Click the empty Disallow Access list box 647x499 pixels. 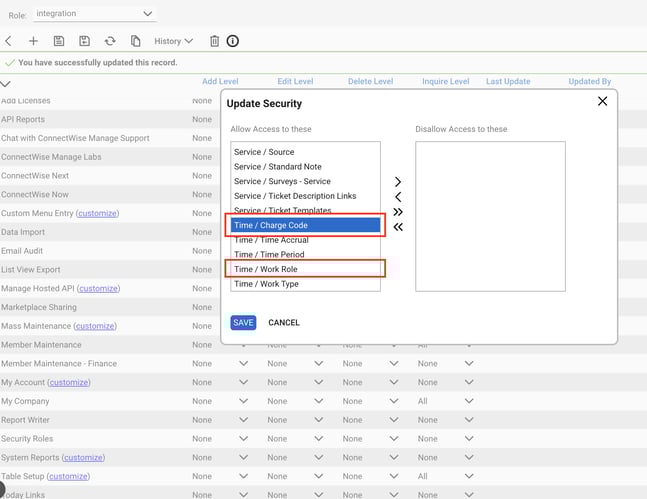(490, 216)
